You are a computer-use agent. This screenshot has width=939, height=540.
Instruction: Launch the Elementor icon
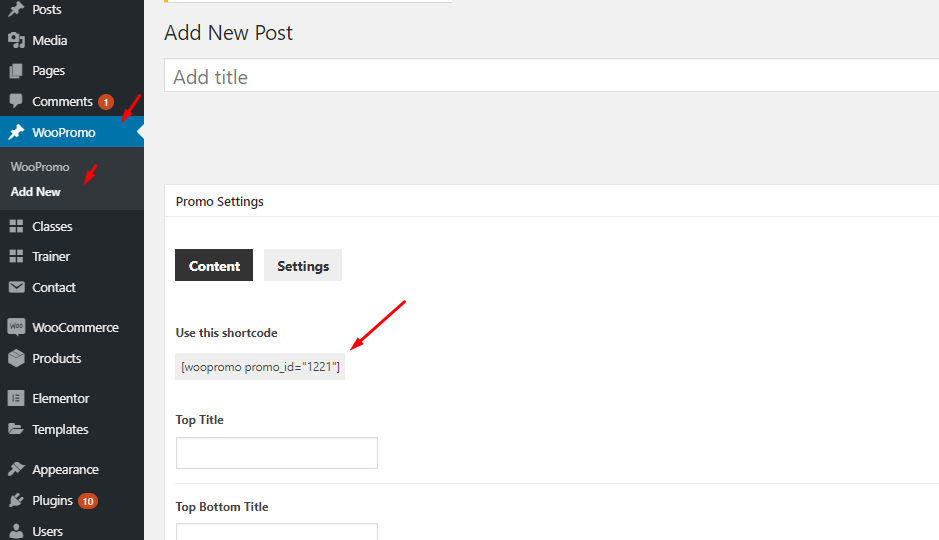click(16, 398)
